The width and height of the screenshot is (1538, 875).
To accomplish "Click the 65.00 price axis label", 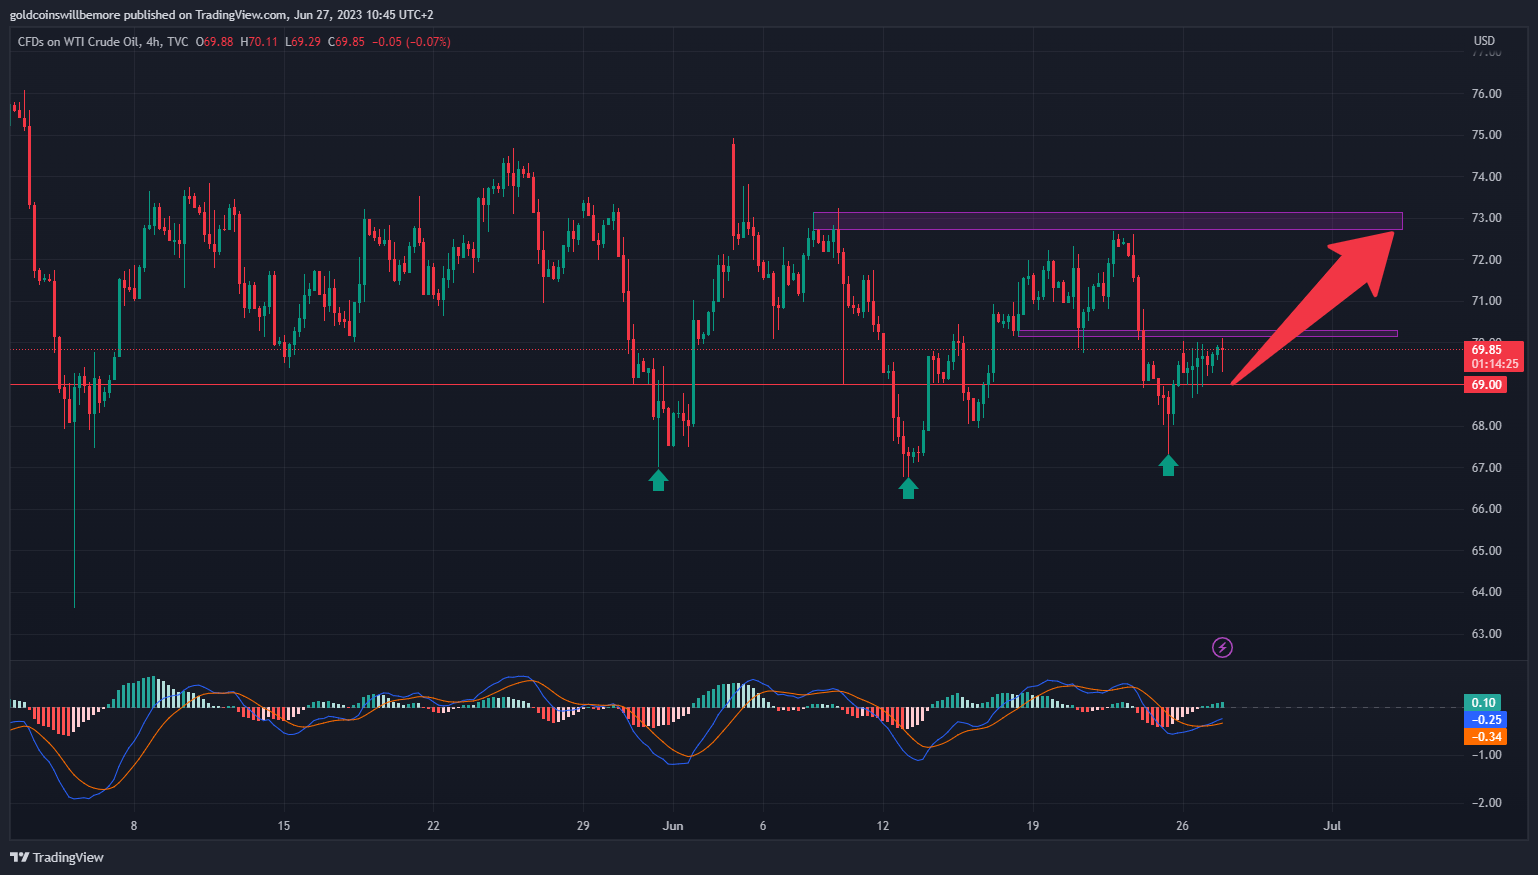I will pyautogui.click(x=1486, y=551).
